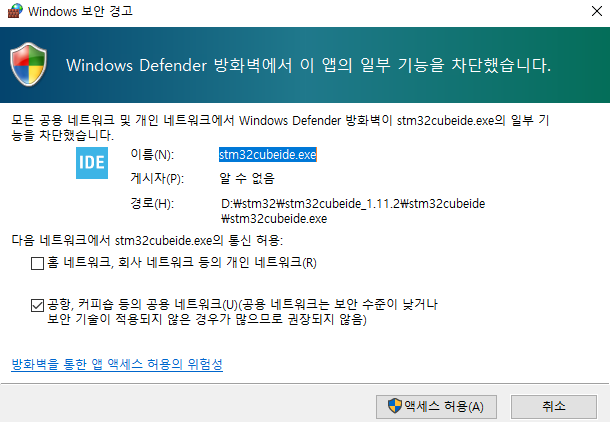Click the 취소 button

click(554, 407)
